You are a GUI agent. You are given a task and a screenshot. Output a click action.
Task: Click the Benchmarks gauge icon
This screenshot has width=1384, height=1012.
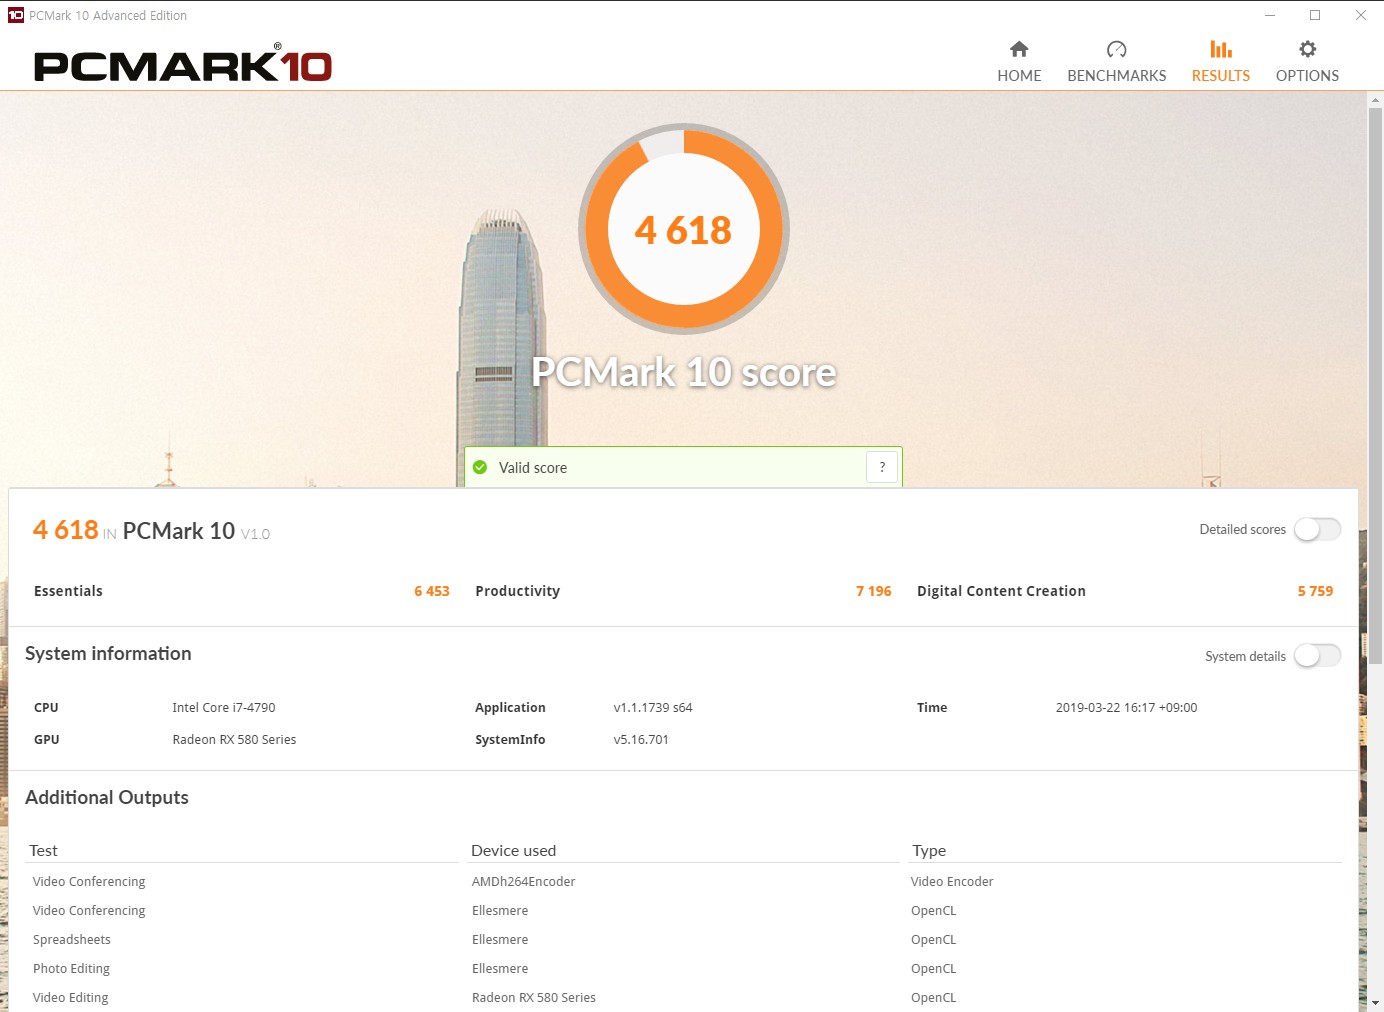coord(1117,49)
